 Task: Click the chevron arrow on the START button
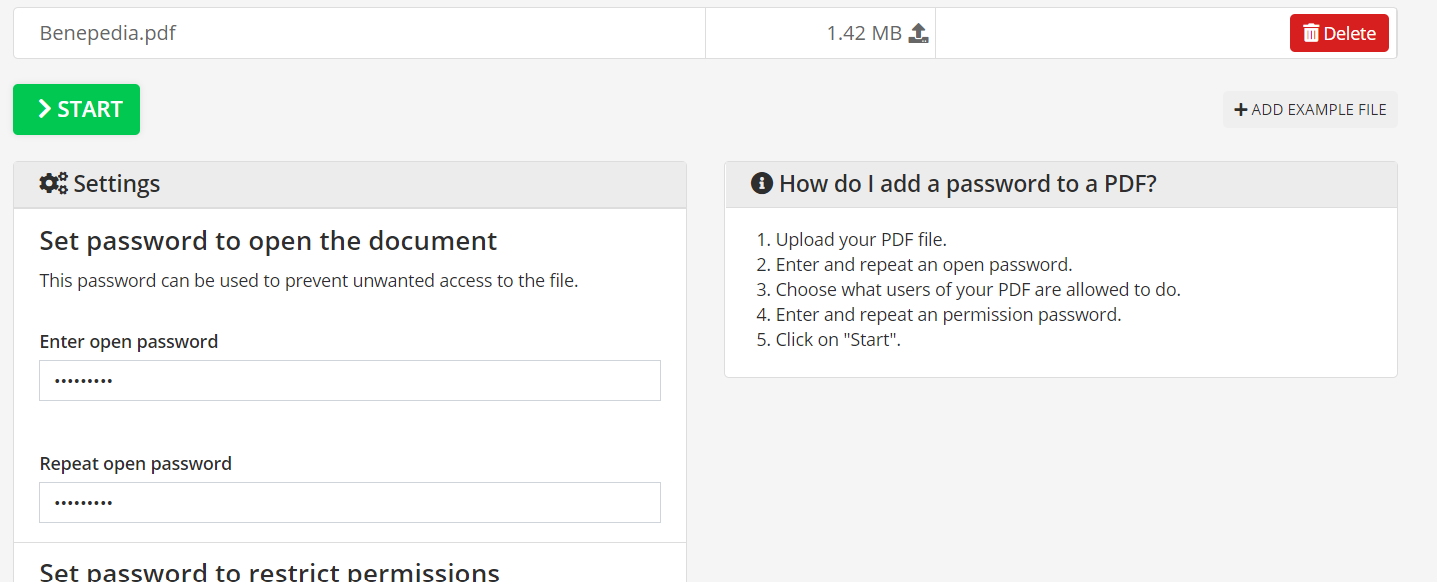(44, 109)
